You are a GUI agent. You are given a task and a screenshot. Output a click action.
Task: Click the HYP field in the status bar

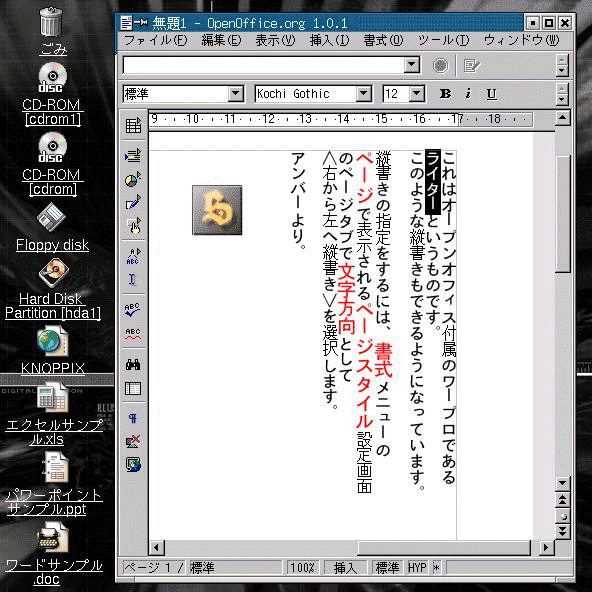click(x=417, y=568)
